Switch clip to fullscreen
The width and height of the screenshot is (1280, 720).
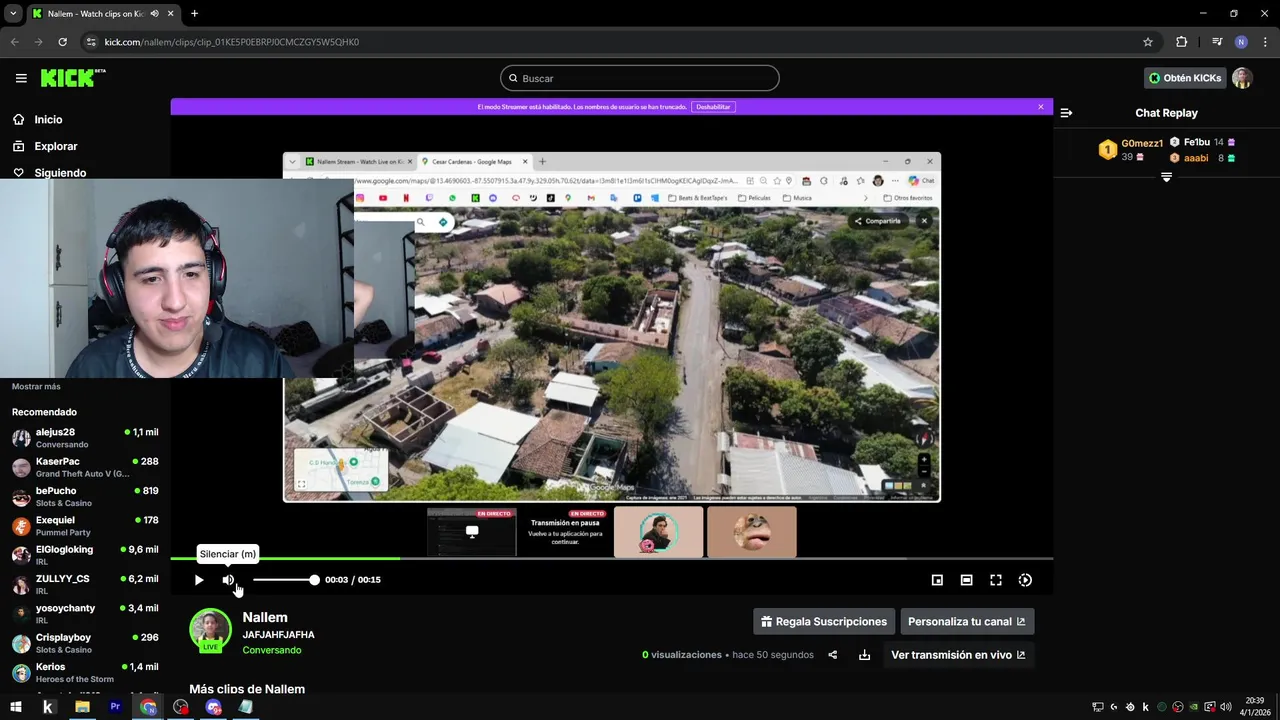[x=996, y=580]
